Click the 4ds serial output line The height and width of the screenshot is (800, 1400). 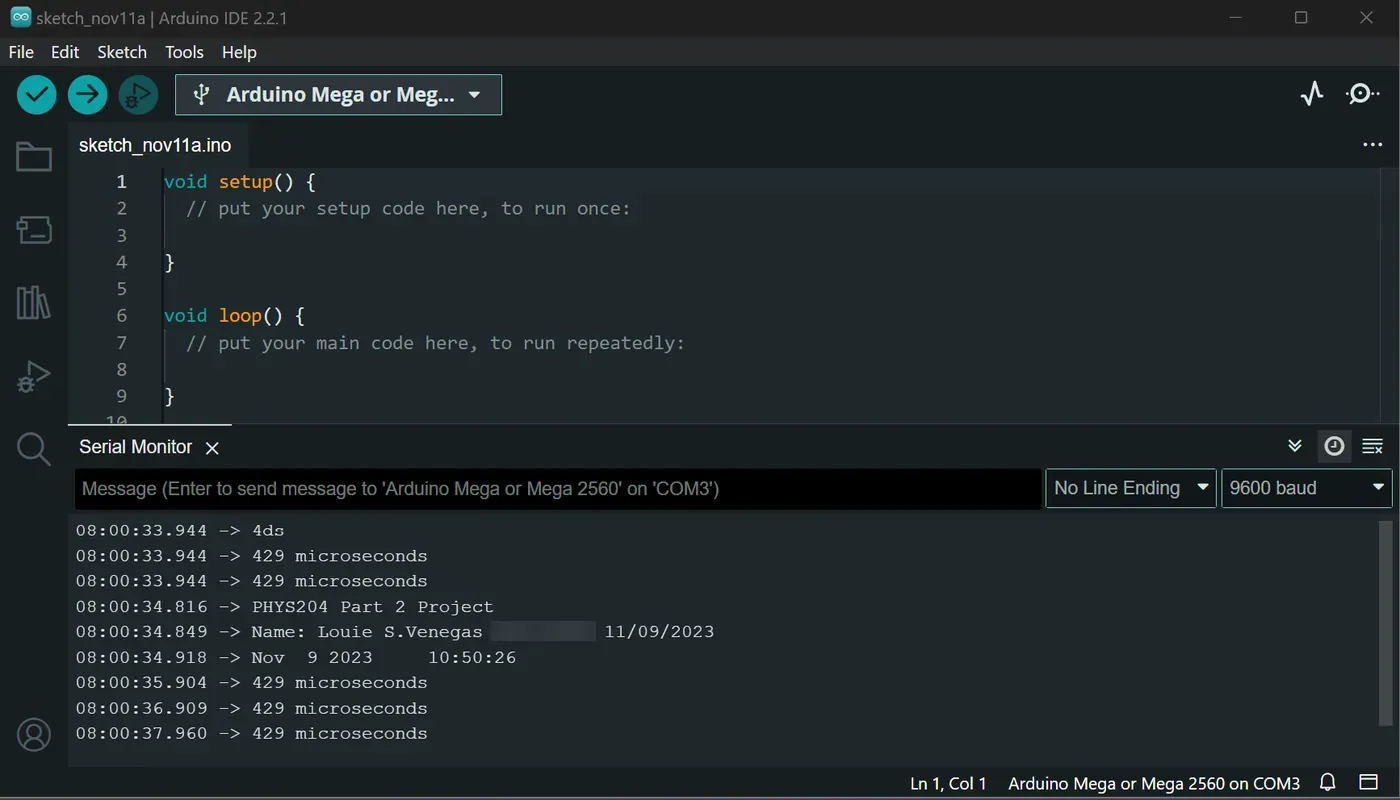point(180,530)
